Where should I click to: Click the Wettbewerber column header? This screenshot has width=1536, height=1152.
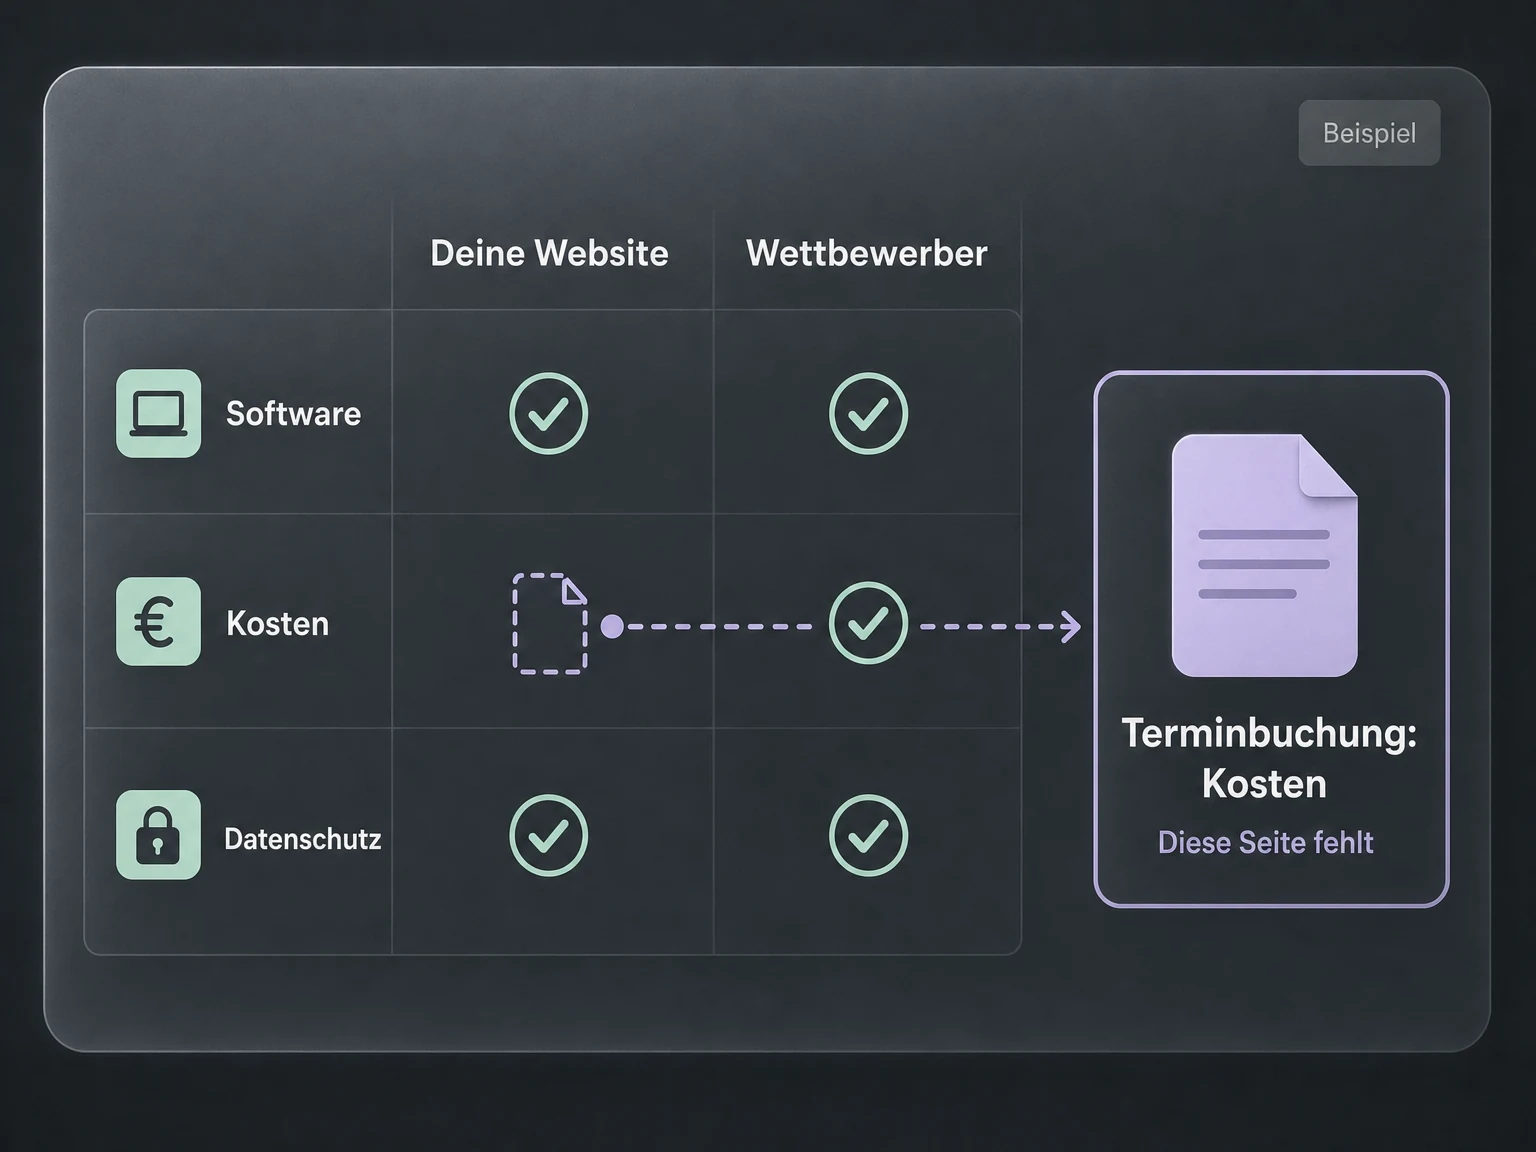tap(867, 253)
